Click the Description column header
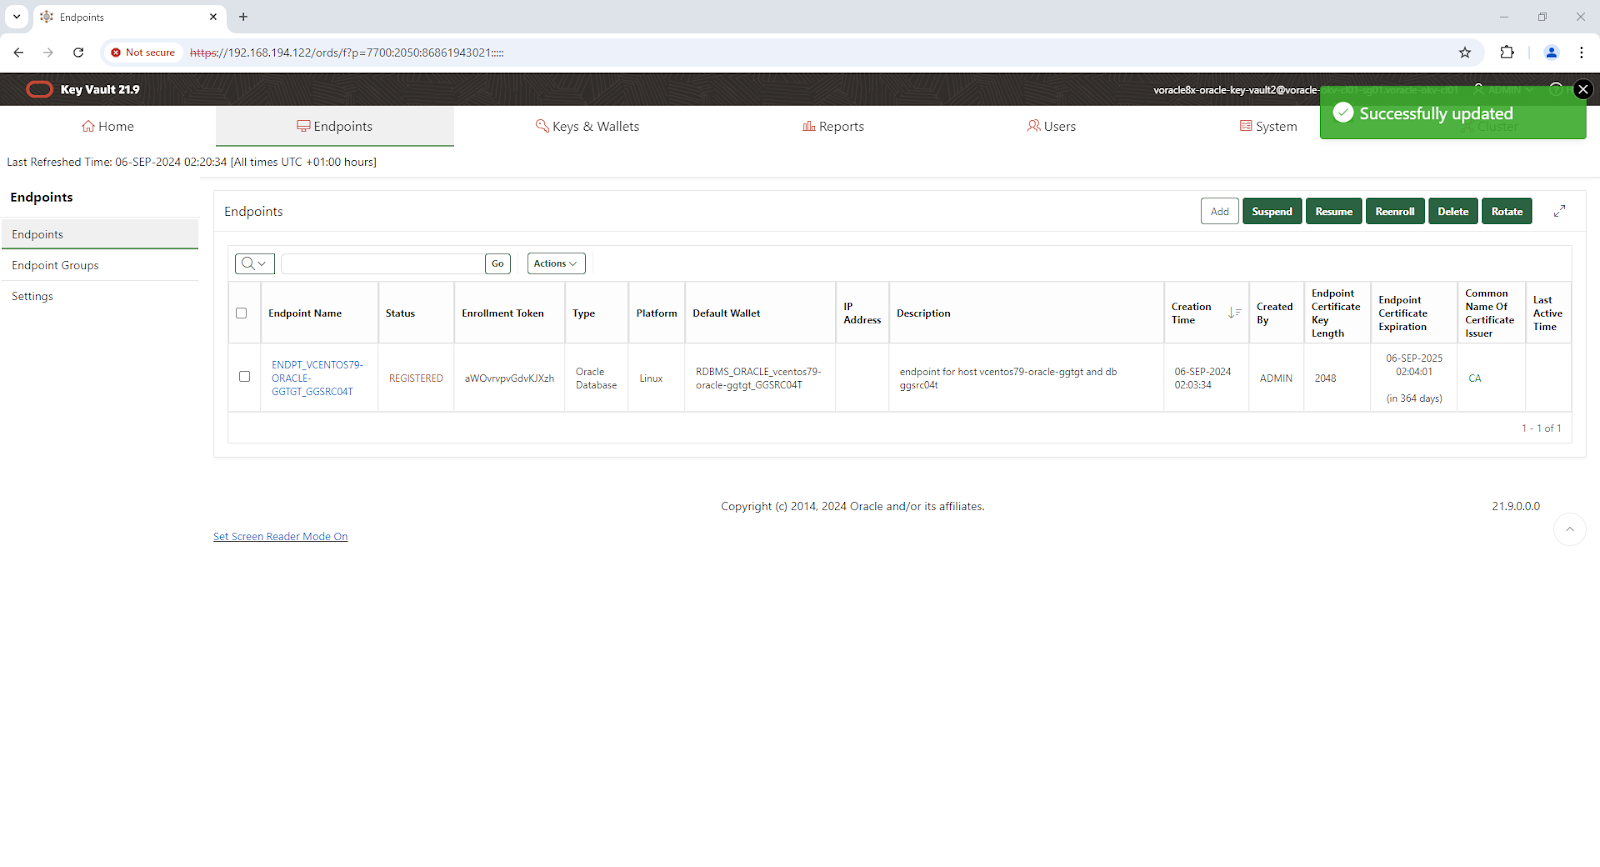The height and width of the screenshot is (867, 1600). pyautogui.click(x=923, y=313)
